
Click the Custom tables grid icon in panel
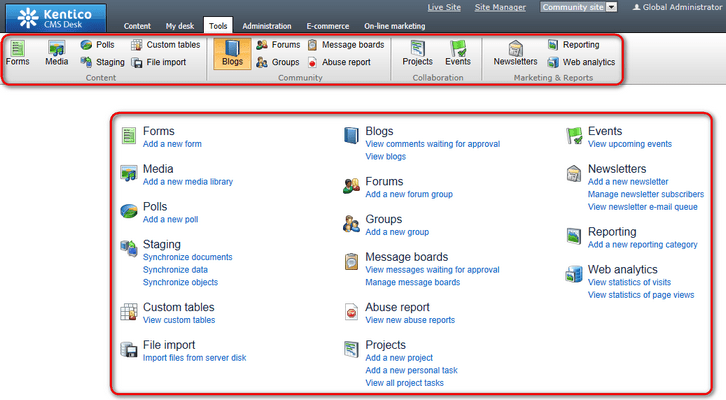[x=129, y=312]
